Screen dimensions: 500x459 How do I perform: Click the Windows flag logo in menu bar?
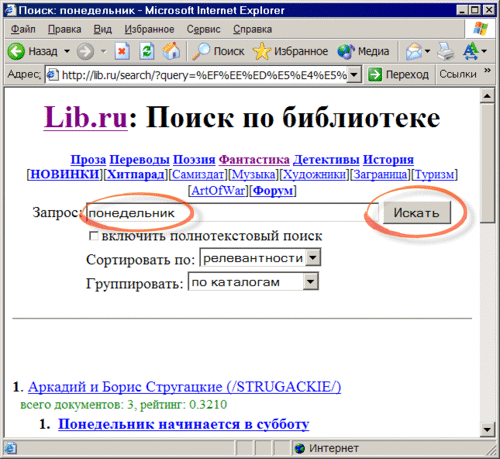pos(480,29)
